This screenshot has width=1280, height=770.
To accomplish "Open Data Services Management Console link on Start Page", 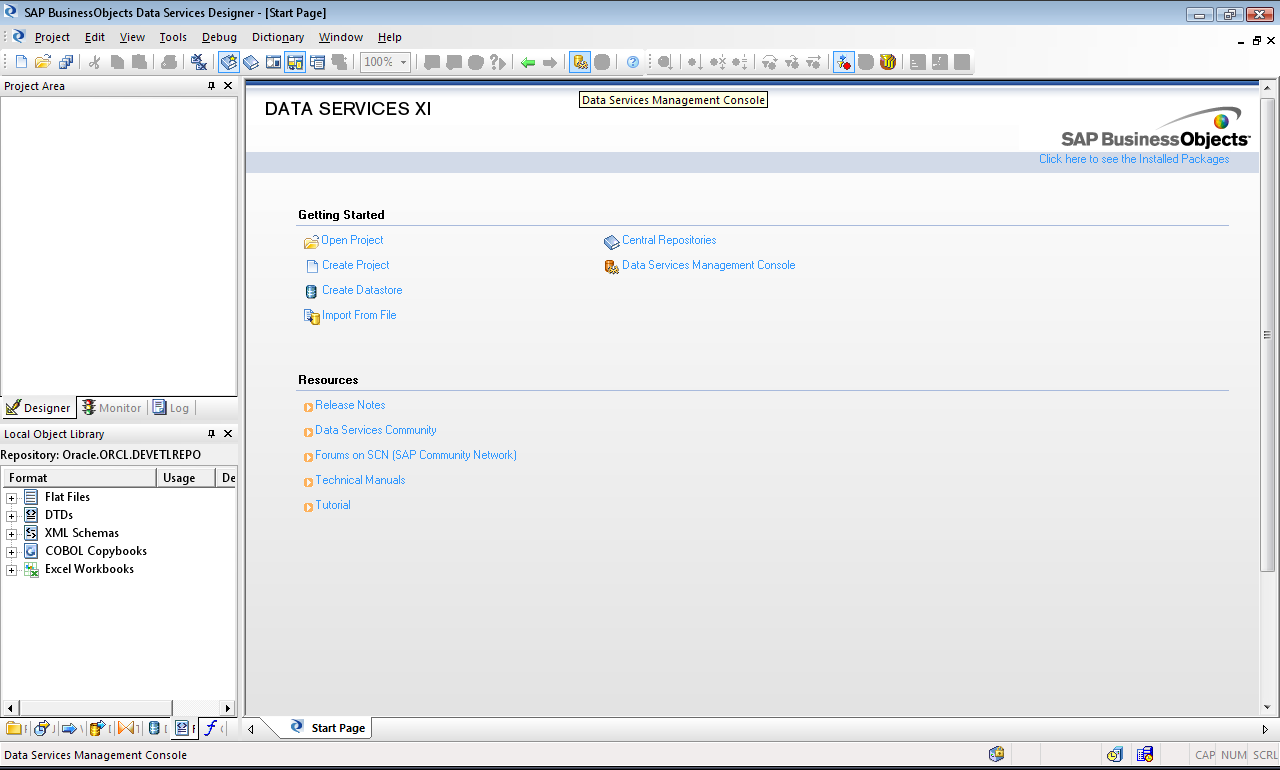I will [709, 265].
